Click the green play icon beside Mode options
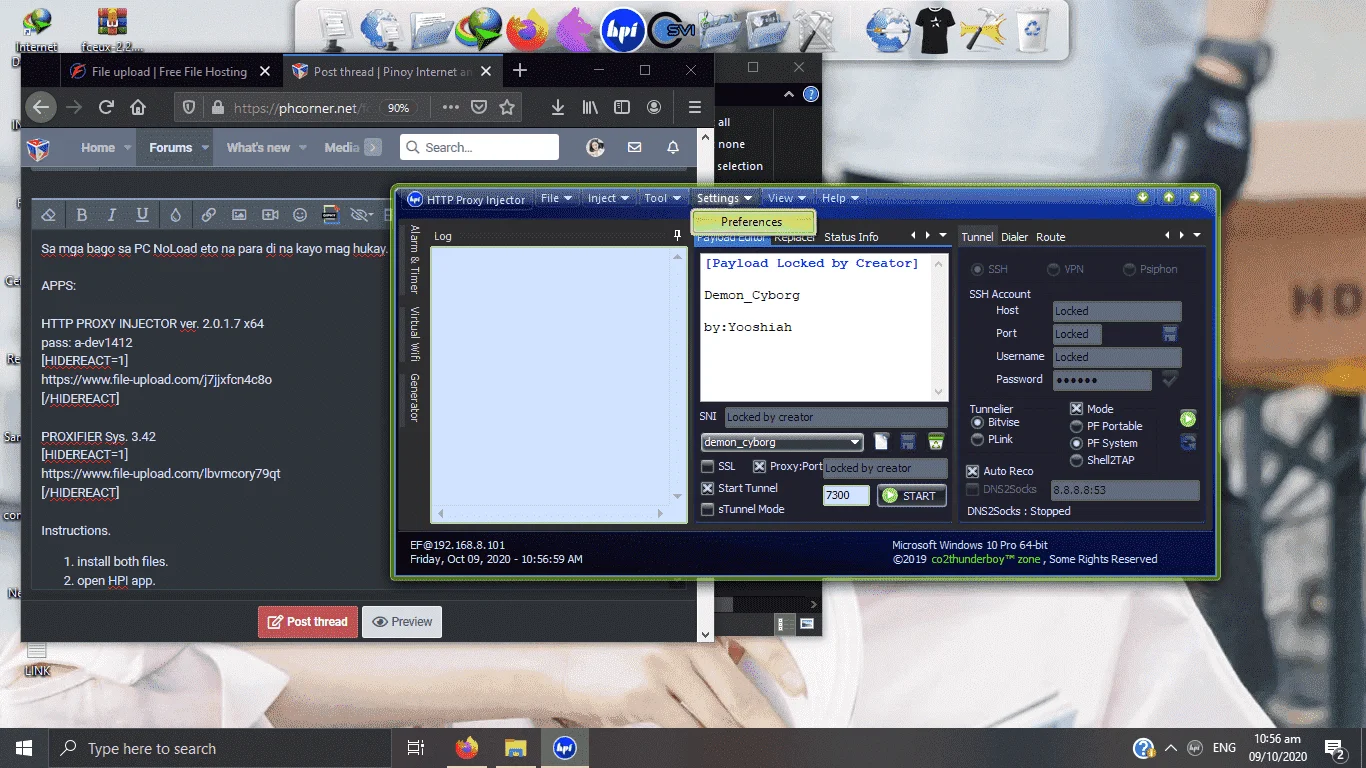The height and width of the screenshot is (768, 1366). (x=1188, y=419)
